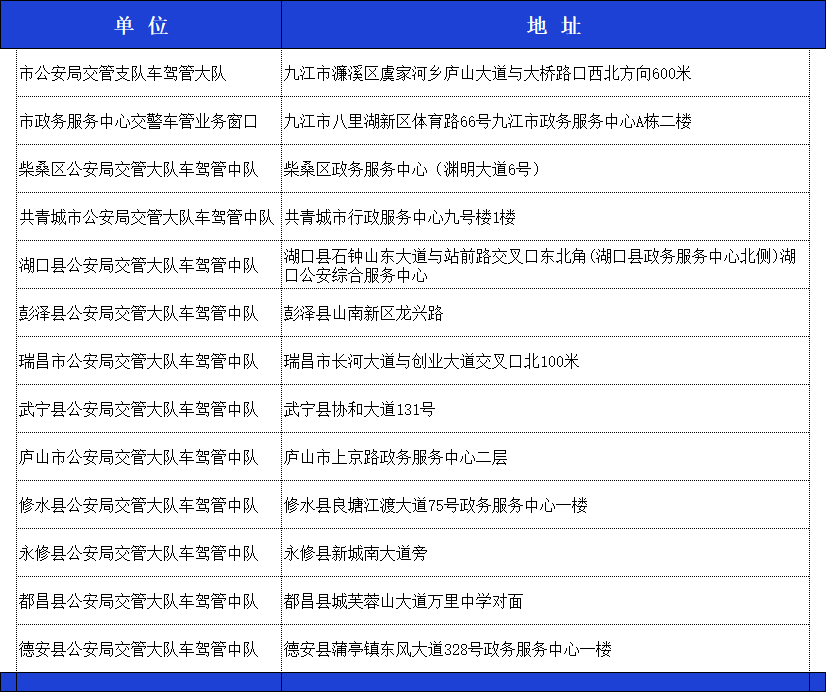Image resolution: width=826 pixels, height=692 pixels.
Task: Click the 单位 column header
Action: tap(141, 25)
